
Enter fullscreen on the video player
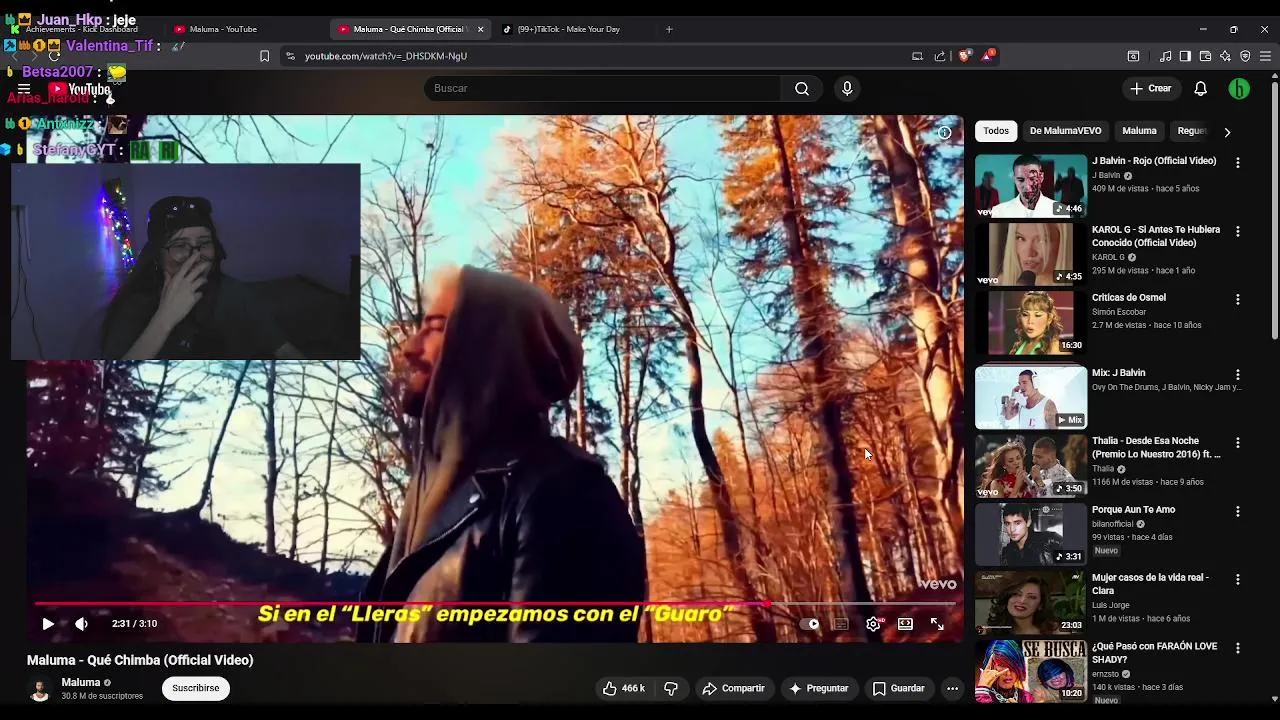pos(937,624)
